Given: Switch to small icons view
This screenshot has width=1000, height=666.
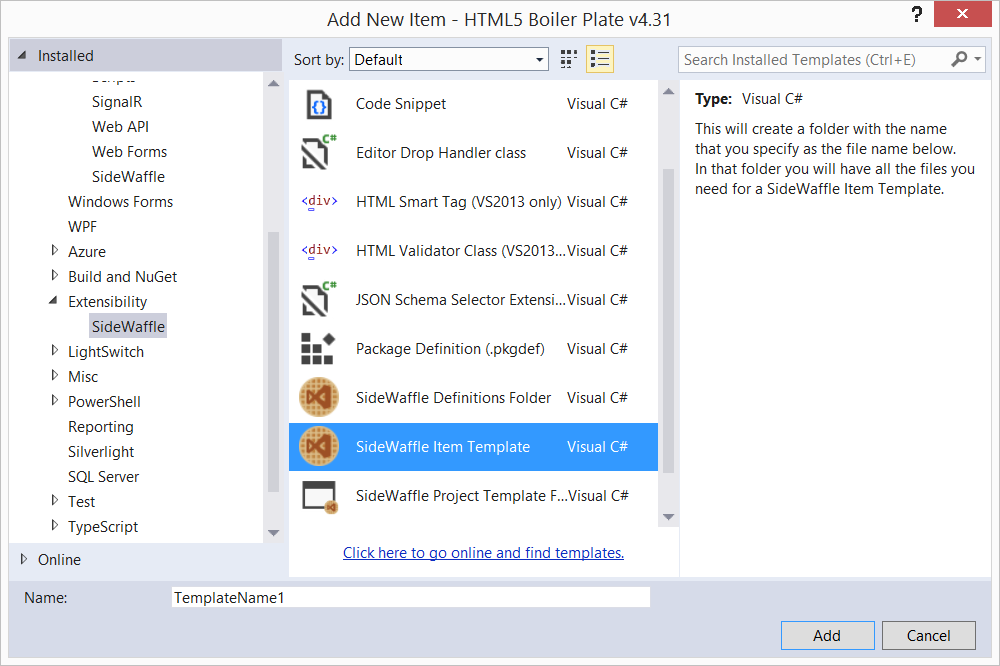Looking at the screenshot, I should tap(568, 59).
